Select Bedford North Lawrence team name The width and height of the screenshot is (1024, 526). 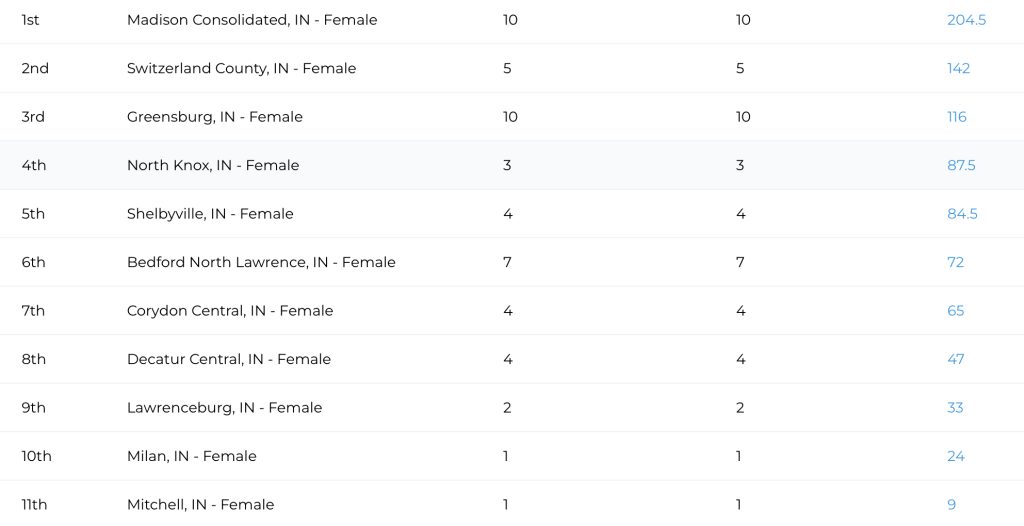[x=261, y=262]
